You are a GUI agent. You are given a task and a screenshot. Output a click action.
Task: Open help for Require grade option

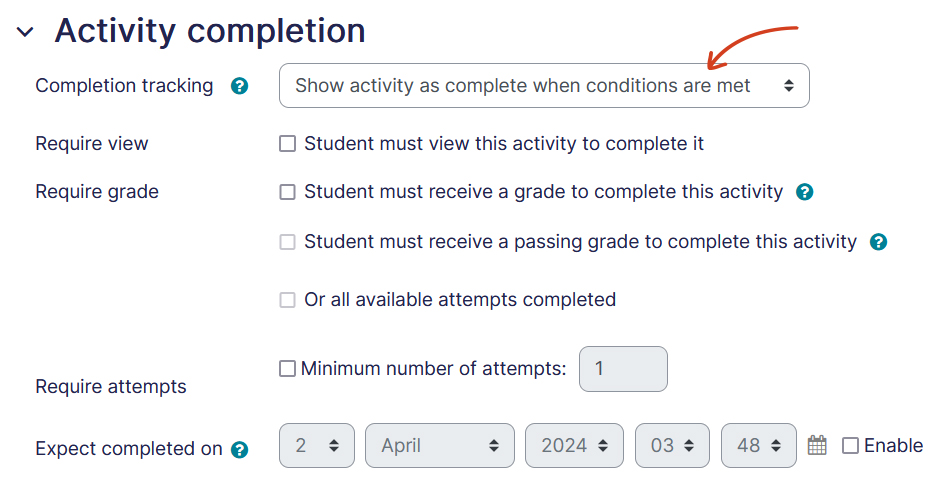coord(805,192)
